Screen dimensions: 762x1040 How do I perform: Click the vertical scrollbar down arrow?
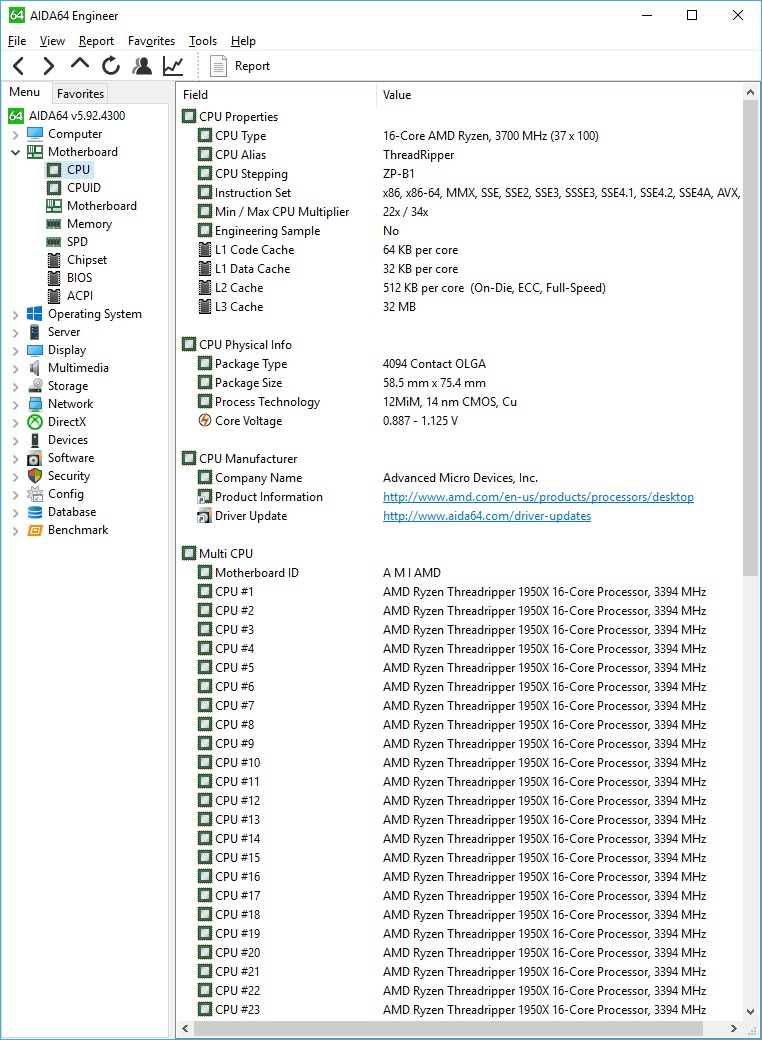(x=750, y=1012)
